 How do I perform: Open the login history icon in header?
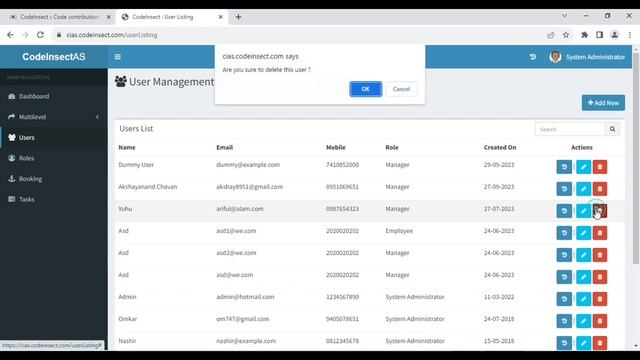[x=533, y=57]
